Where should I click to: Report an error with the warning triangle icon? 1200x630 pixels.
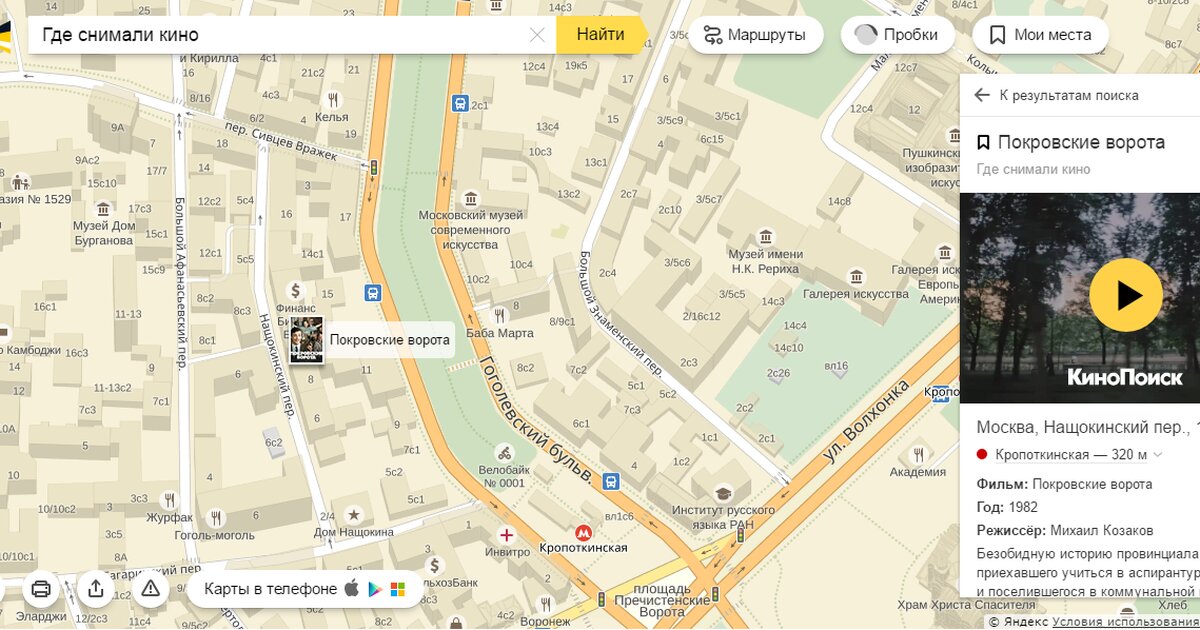click(150, 588)
